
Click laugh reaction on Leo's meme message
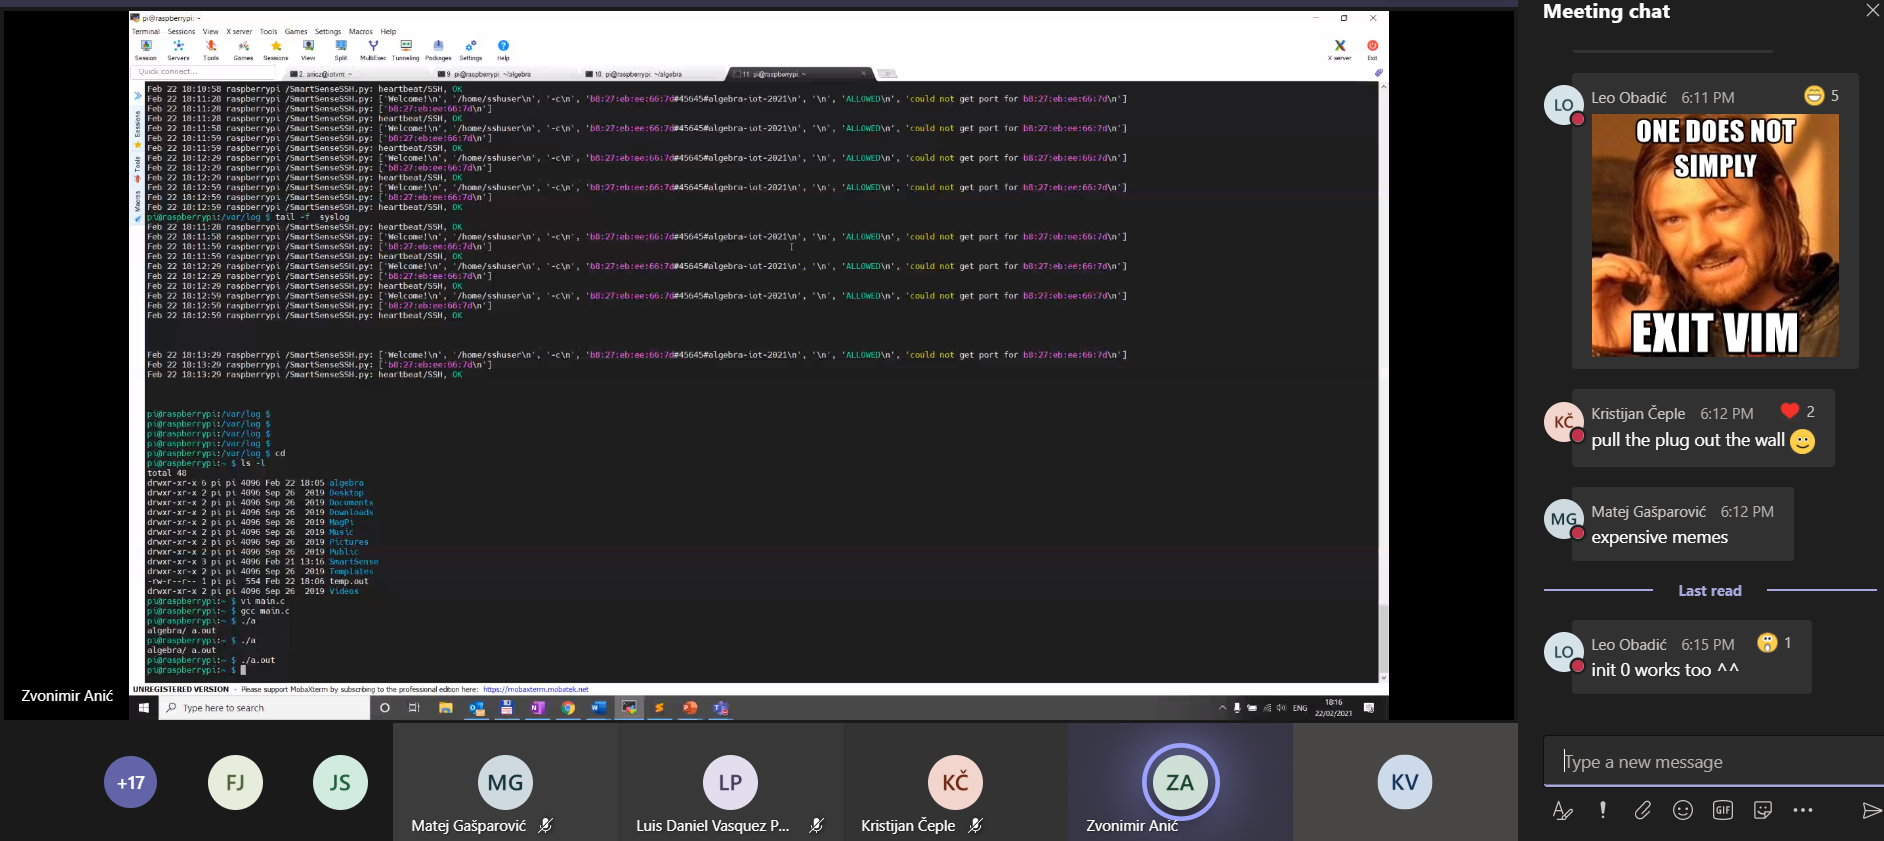(x=1814, y=96)
